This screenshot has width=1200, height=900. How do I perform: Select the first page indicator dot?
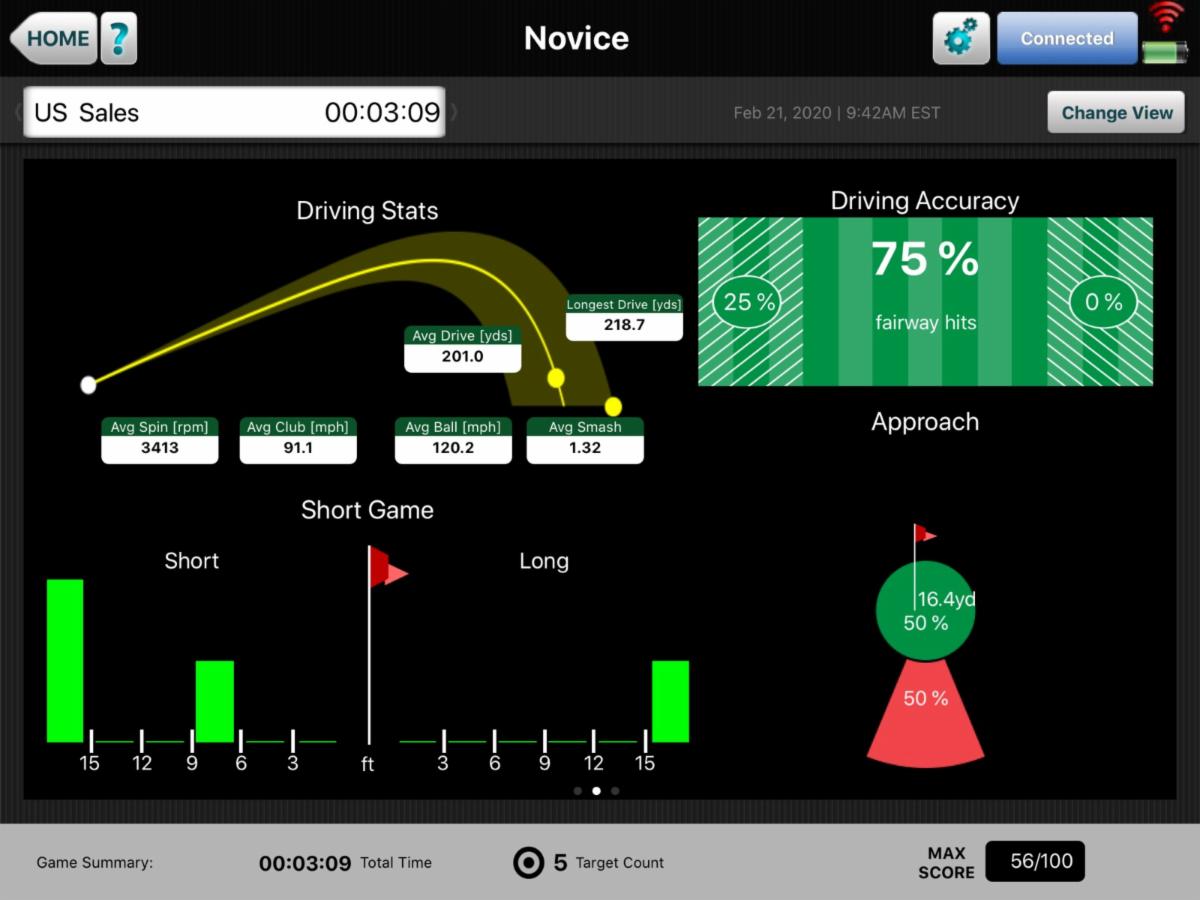[578, 790]
